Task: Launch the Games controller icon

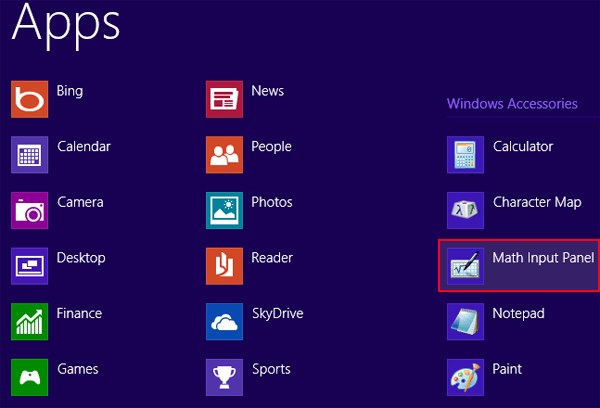Action: pyautogui.click(x=29, y=377)
